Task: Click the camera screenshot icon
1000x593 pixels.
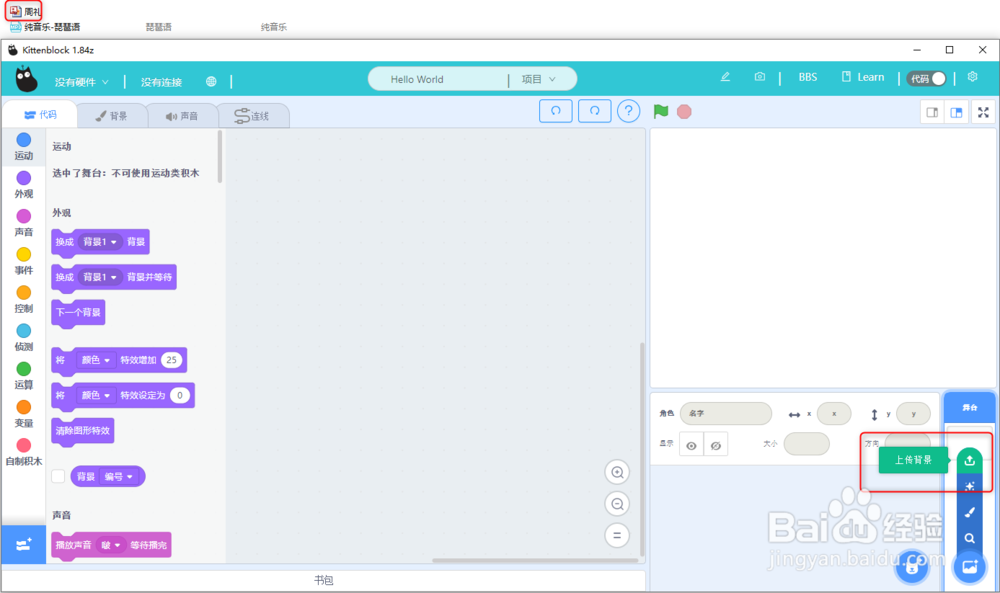Action: coord(760,77)
